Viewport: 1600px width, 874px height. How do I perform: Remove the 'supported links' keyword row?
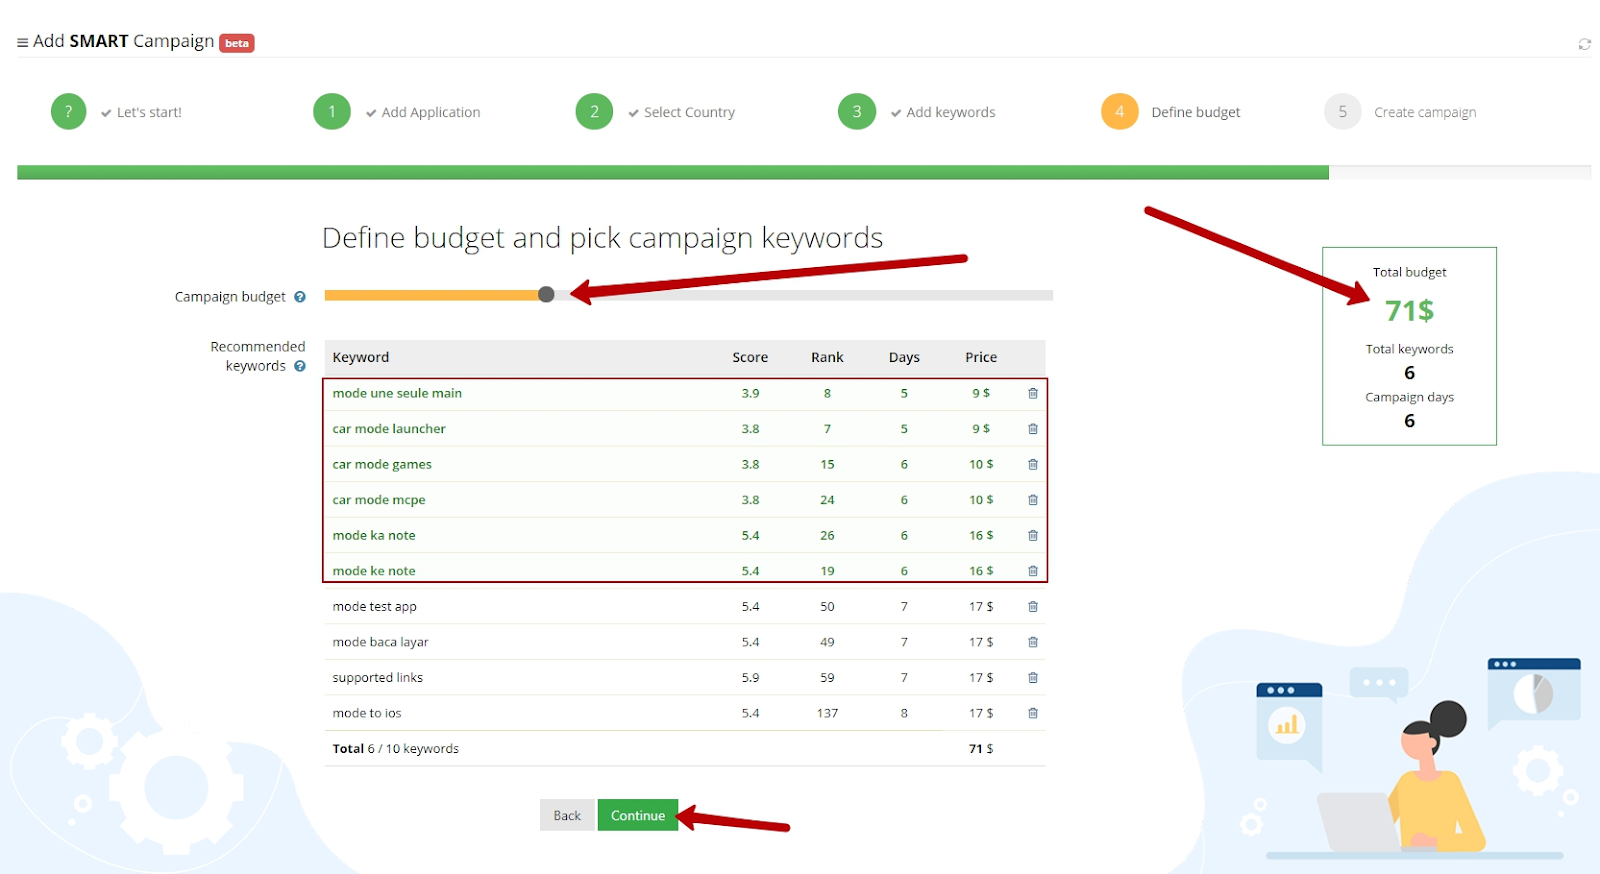[1033, 678]
